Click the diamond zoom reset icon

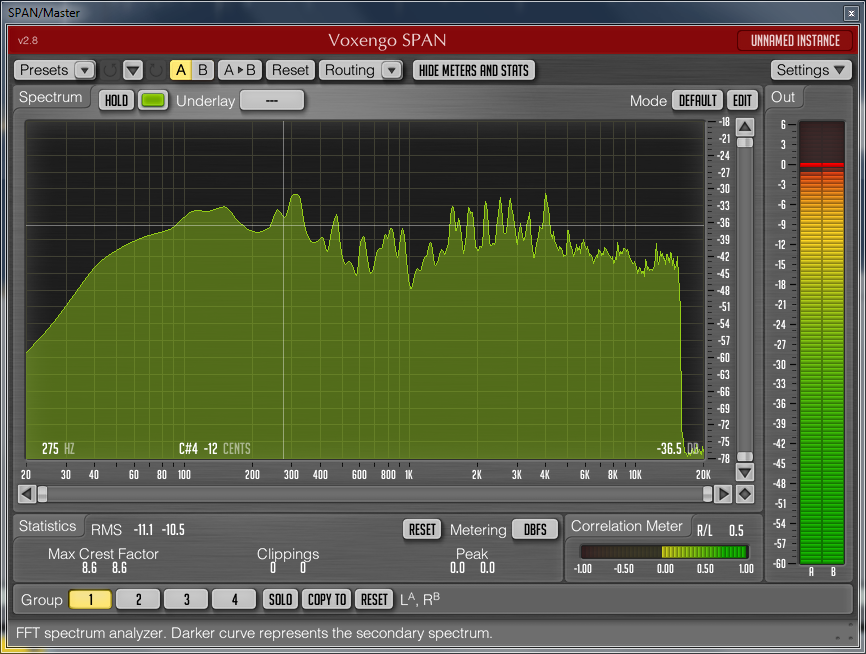(745, 494)
